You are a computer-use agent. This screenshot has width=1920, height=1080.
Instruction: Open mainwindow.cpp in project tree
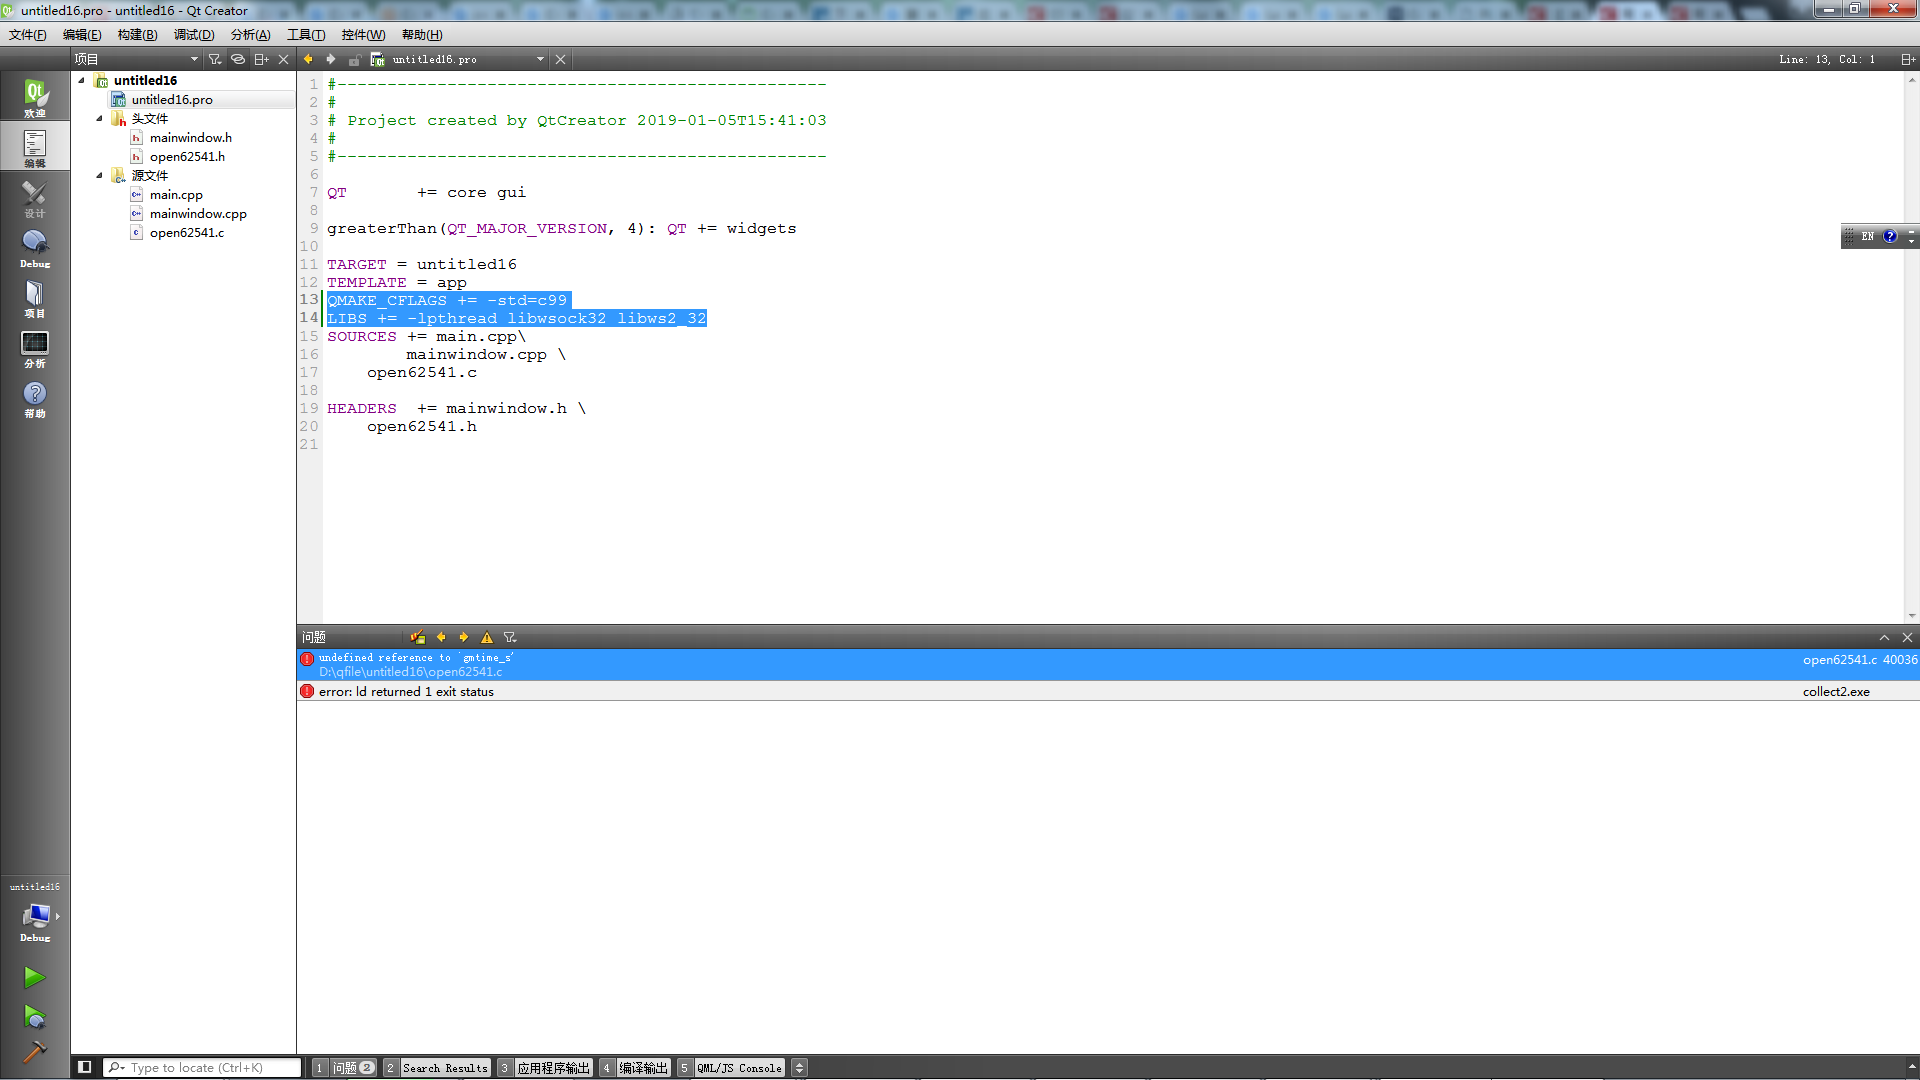198,214
